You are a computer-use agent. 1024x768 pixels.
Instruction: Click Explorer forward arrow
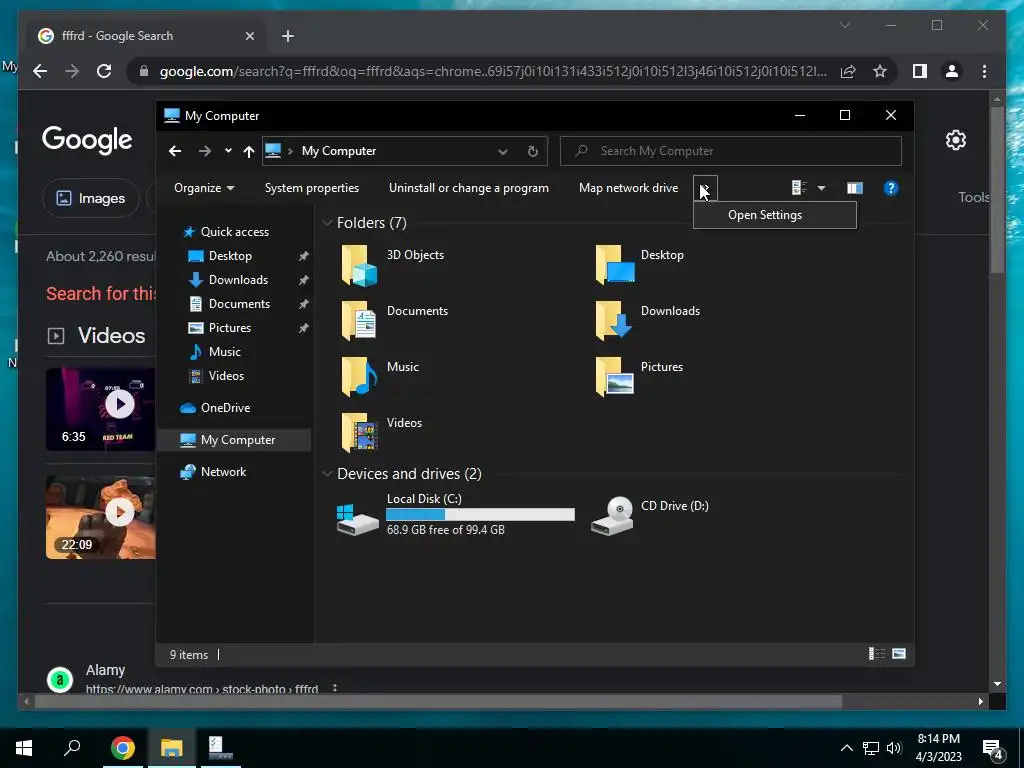click(205, 151)
